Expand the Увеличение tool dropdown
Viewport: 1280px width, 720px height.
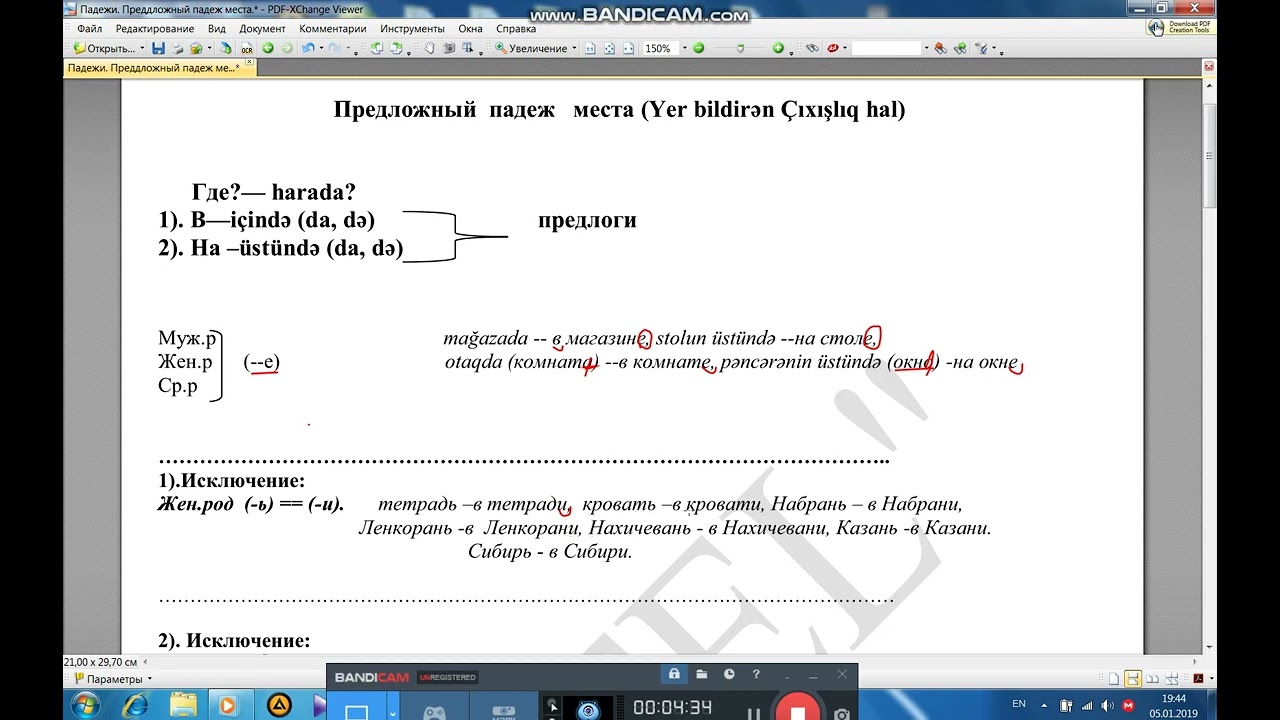coord(574,48)
